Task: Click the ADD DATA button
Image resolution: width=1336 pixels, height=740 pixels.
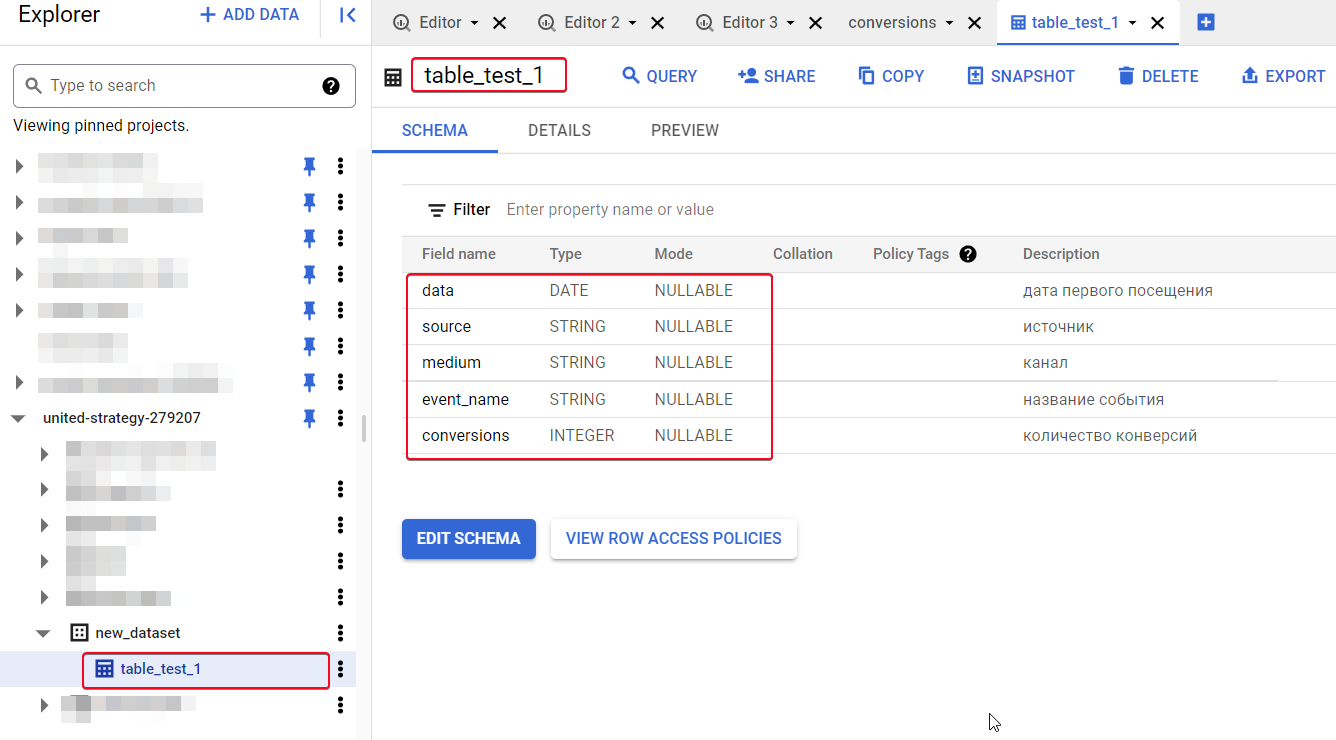Action: click(250, 15)
